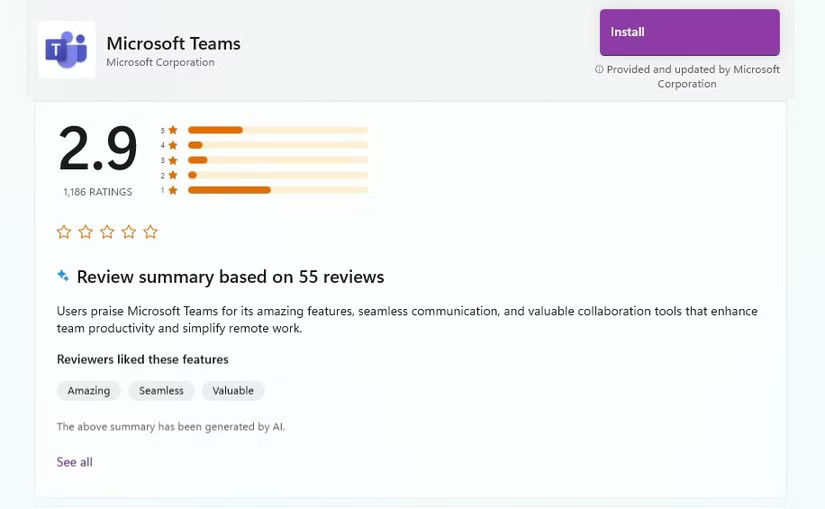The image size is (825, 509).
Task: Click the 4-star rating distribution bar
Action: [277, 145]
